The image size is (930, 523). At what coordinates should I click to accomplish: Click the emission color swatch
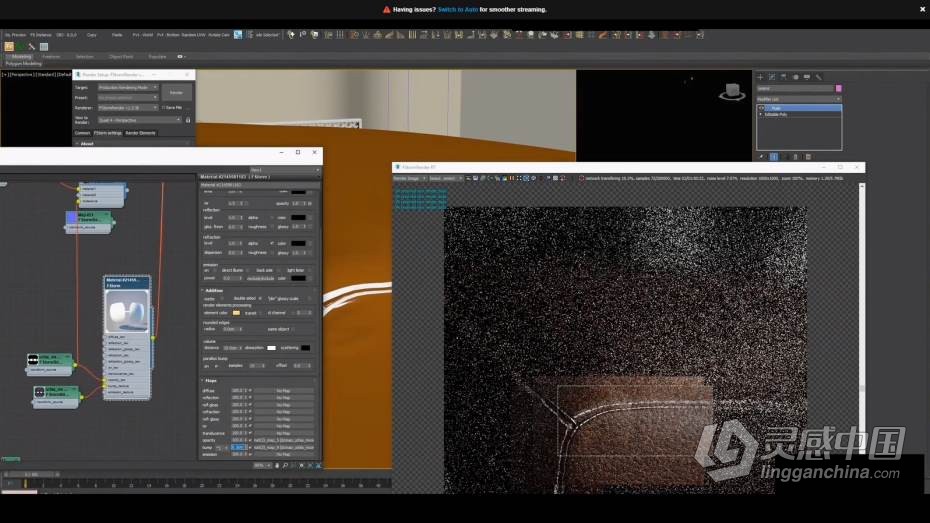tap(298, 278)
